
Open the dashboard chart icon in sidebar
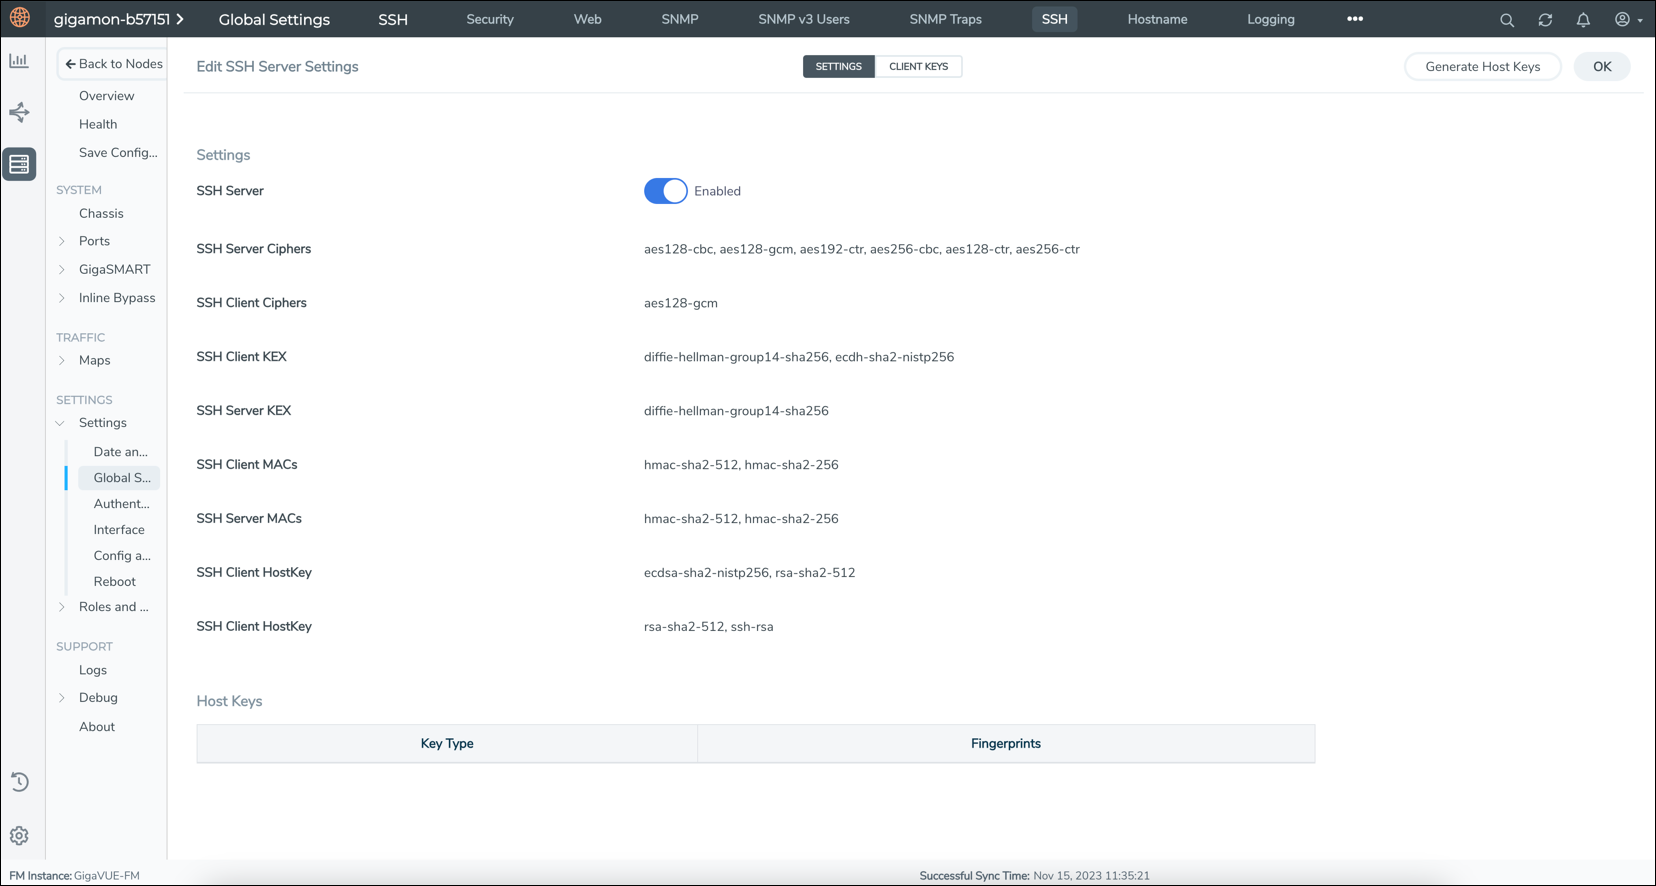pyautogui.click(x=19, y=61)
